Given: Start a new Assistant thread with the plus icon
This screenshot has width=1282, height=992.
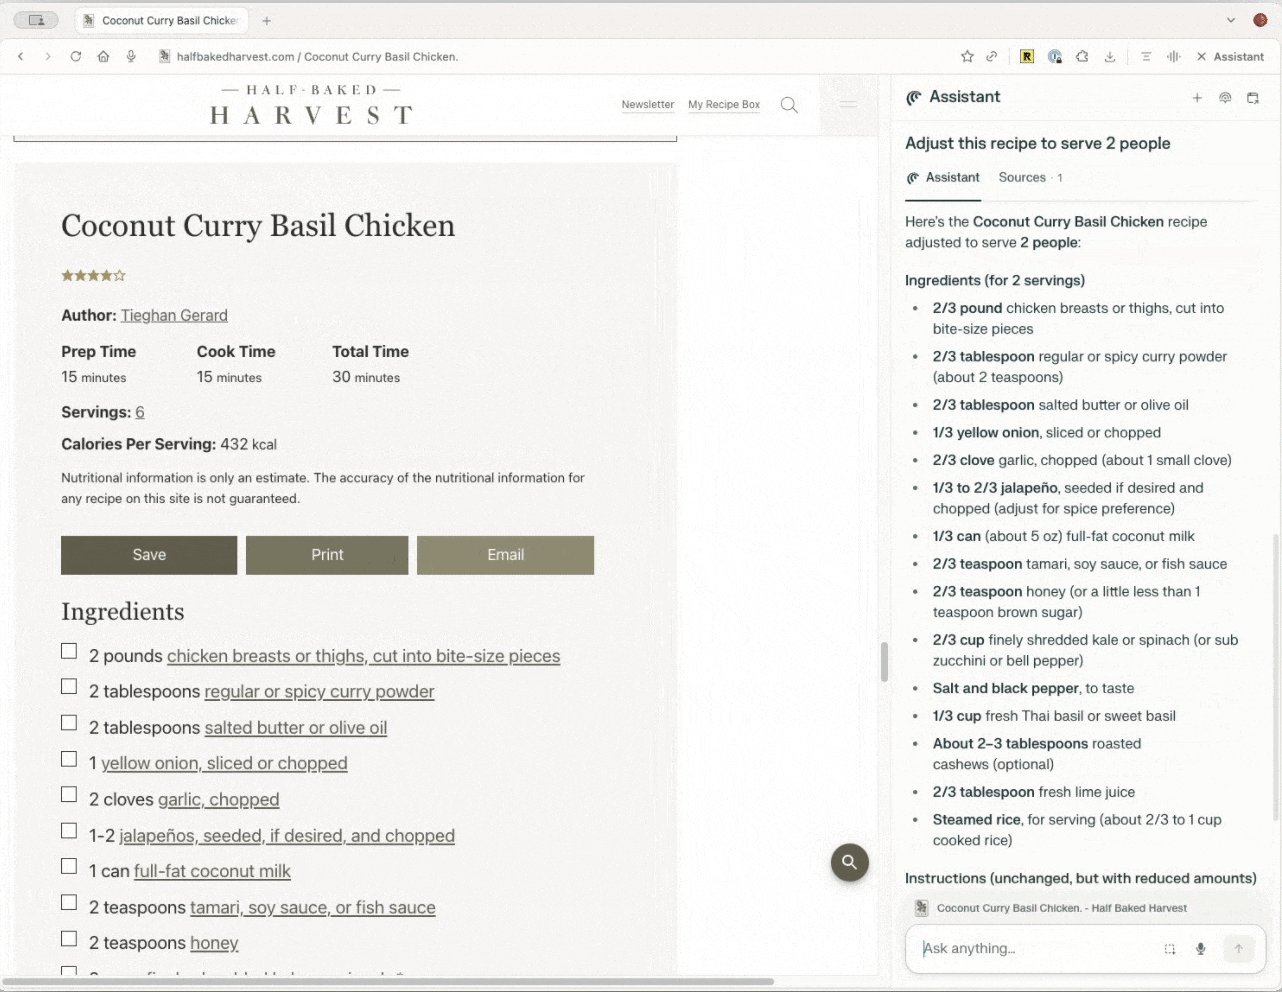Looking at the screenshot, I should coord(1197,98).
